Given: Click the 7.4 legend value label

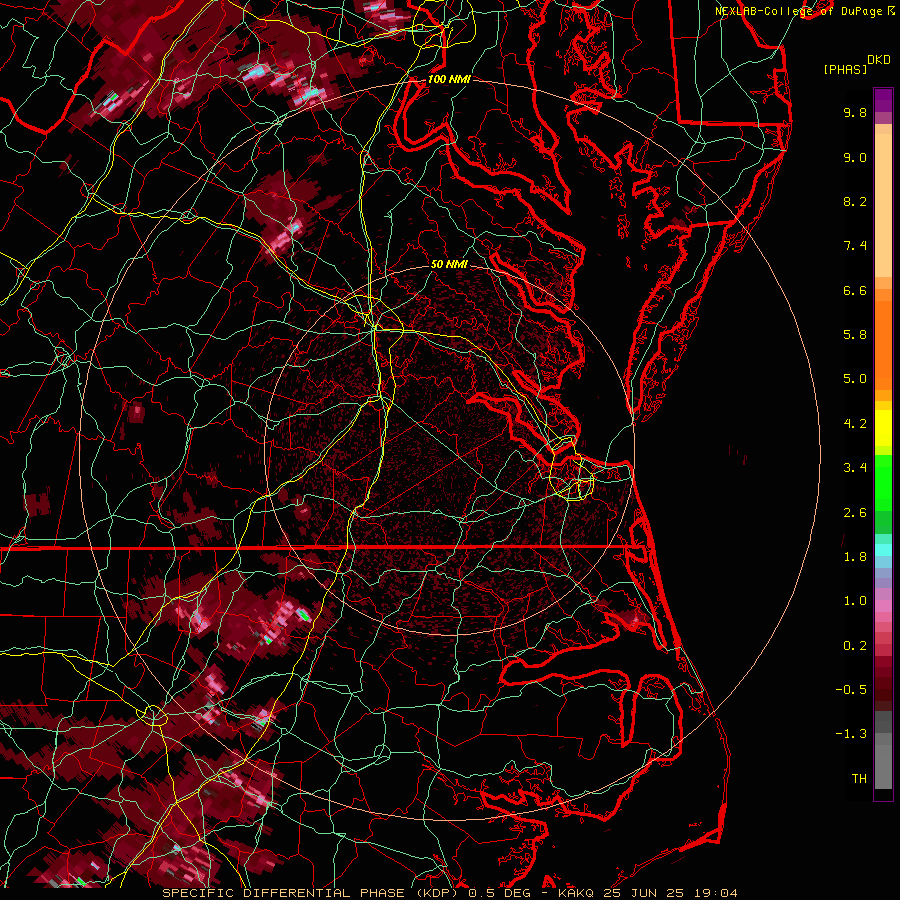Looking at the screenshot, I should pos(855,246).
